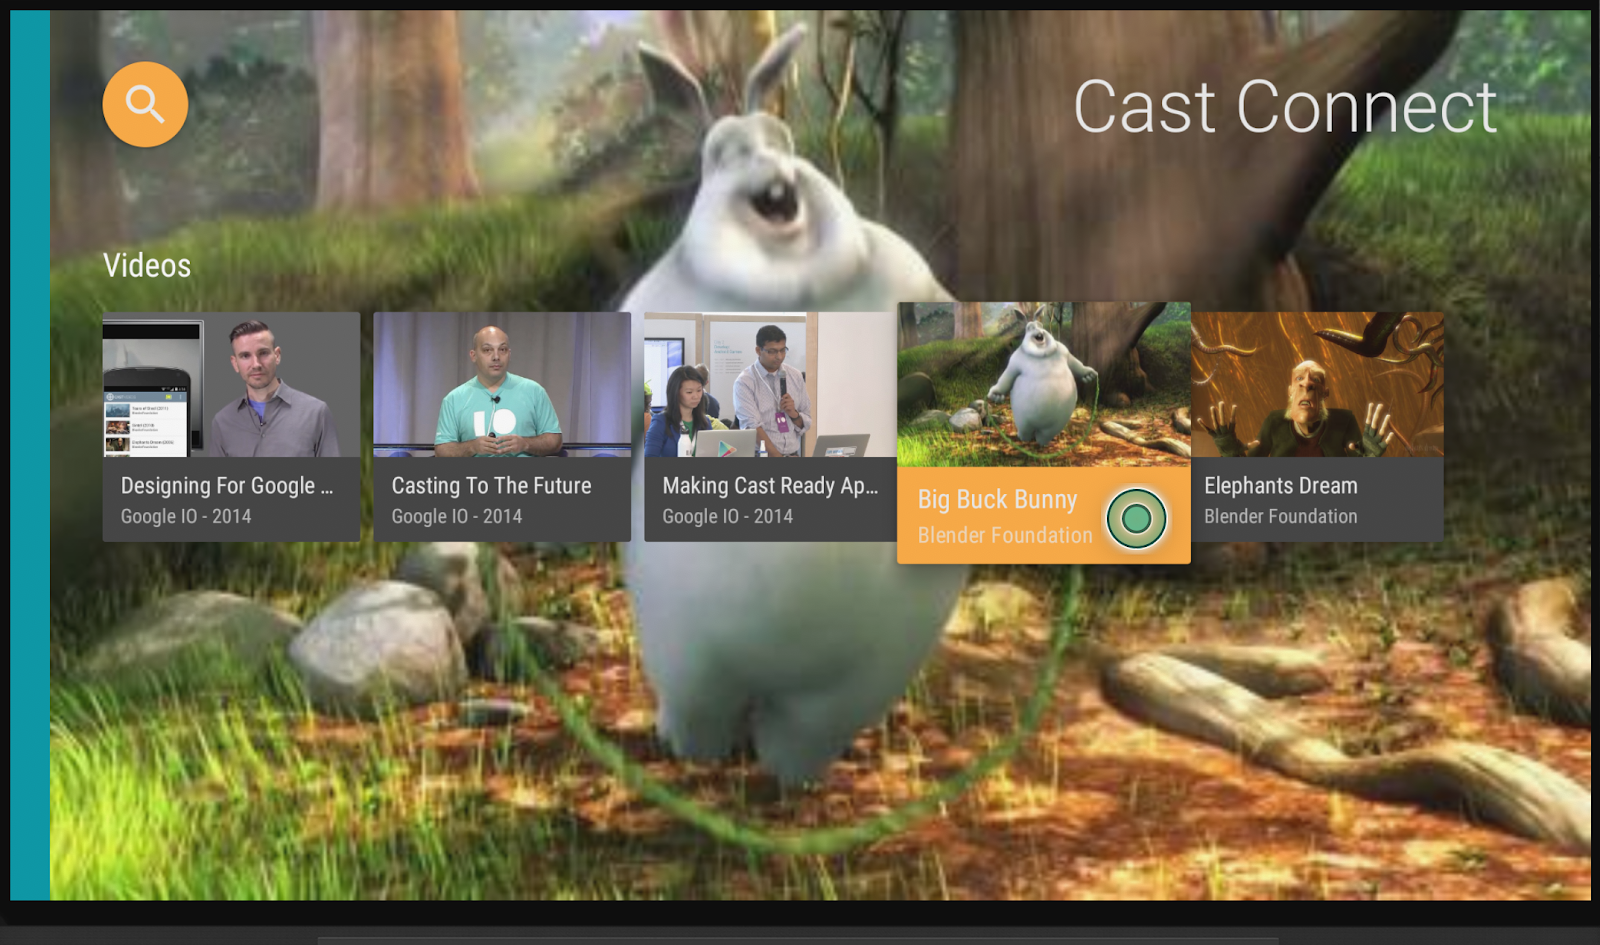Click the Google IO - 2014 label under Casting To The Future
Viewport: 1600px width, 945px height.
pyautogui.click(x=458, y=516)
